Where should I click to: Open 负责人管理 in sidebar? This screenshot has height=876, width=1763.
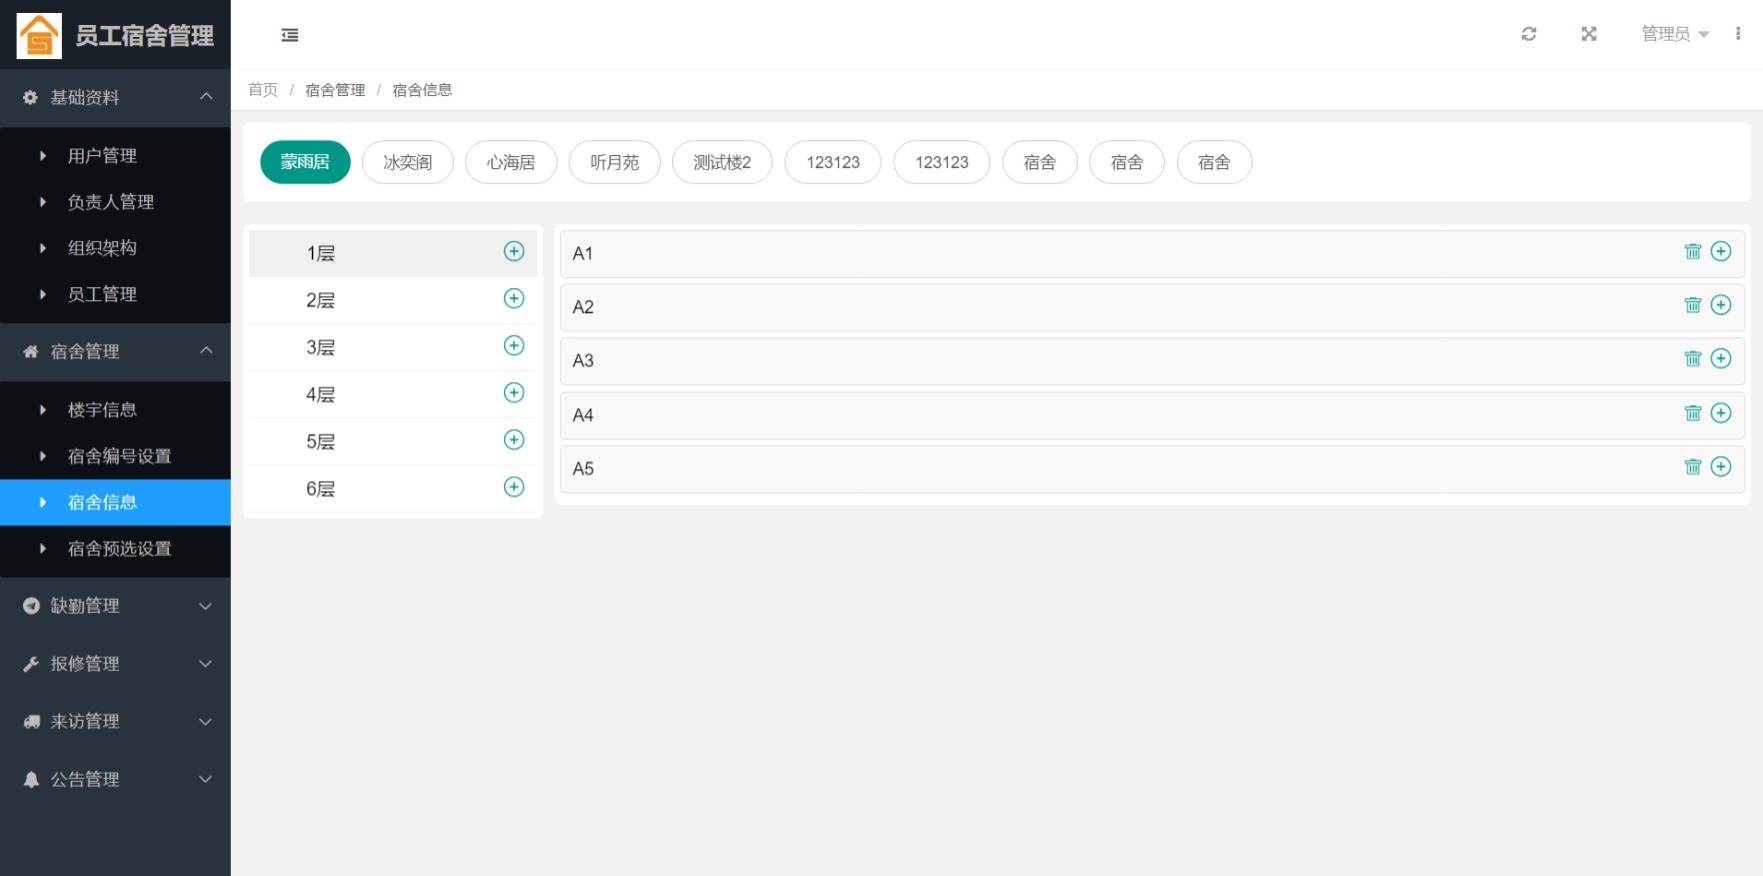click(115, 202)
